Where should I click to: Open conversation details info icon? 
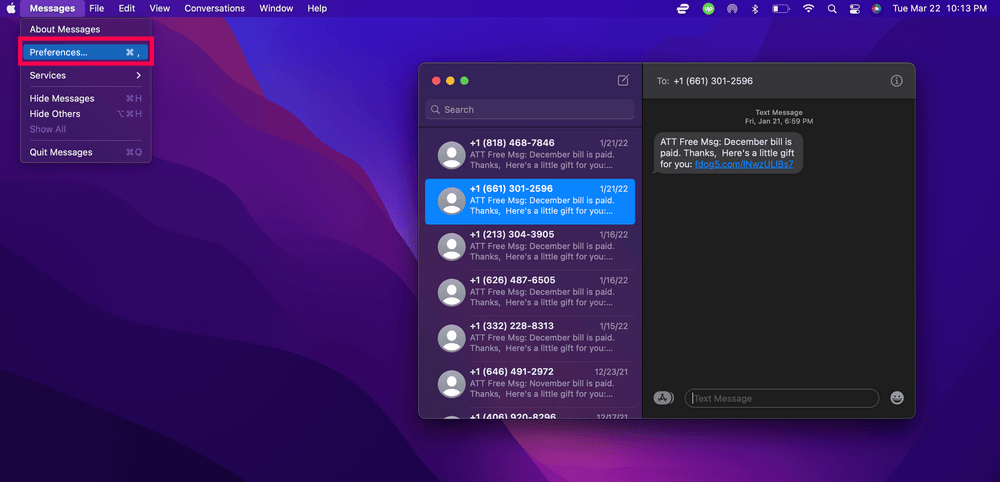click(896, 81)
